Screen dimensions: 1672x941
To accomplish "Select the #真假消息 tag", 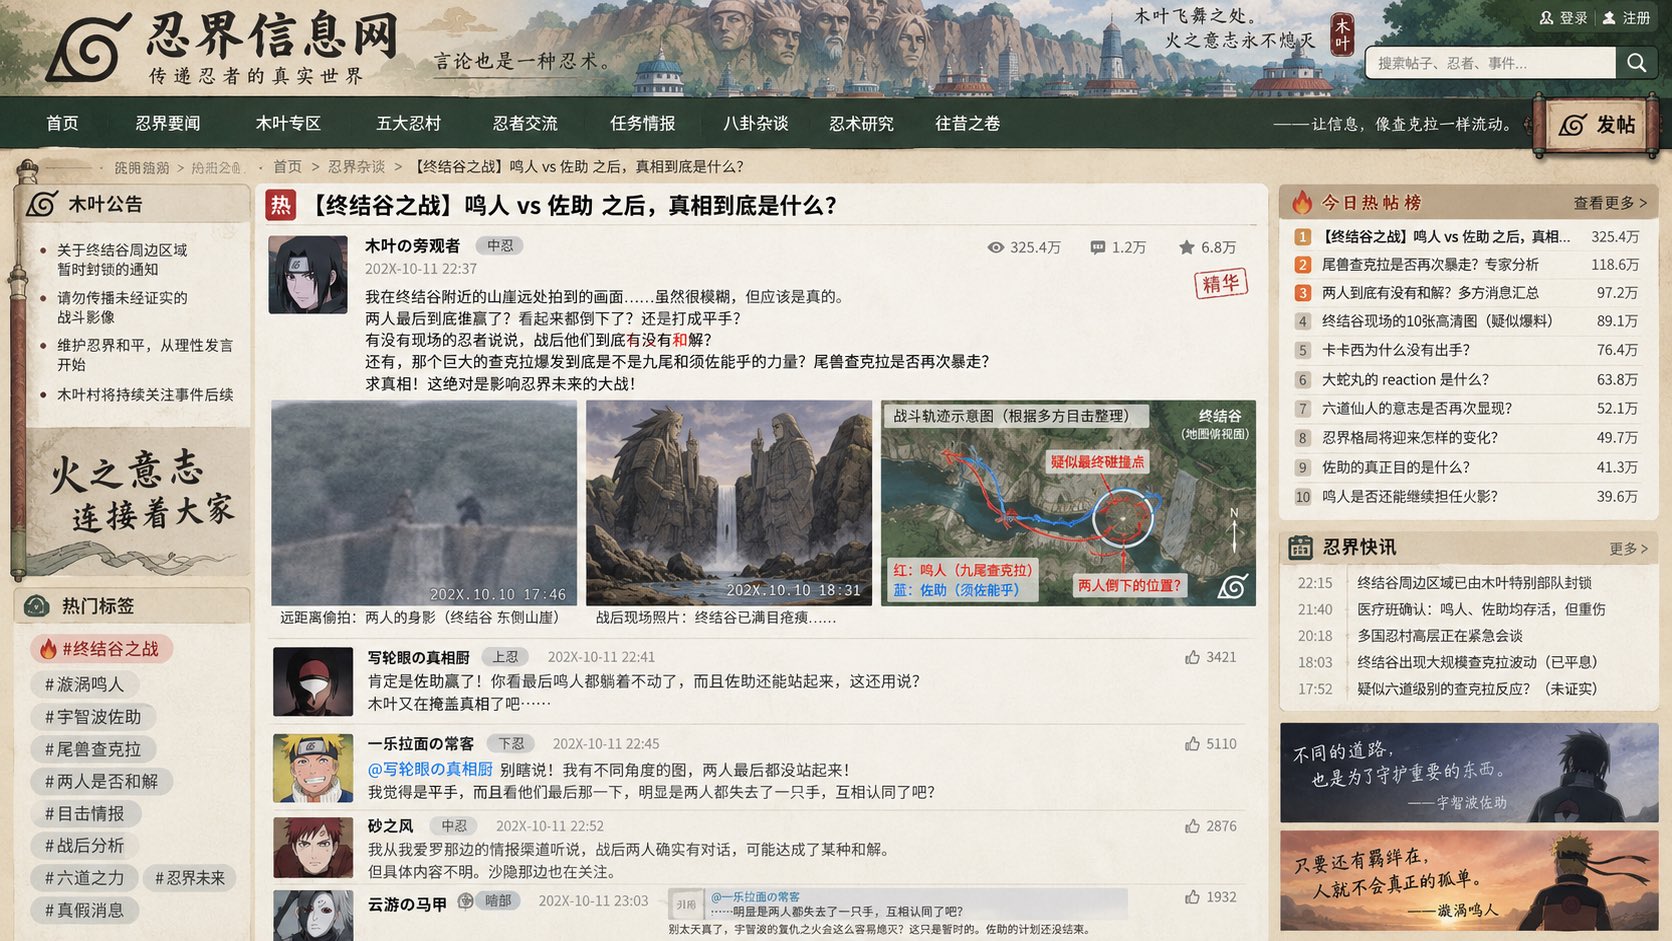I will [85, 910].
